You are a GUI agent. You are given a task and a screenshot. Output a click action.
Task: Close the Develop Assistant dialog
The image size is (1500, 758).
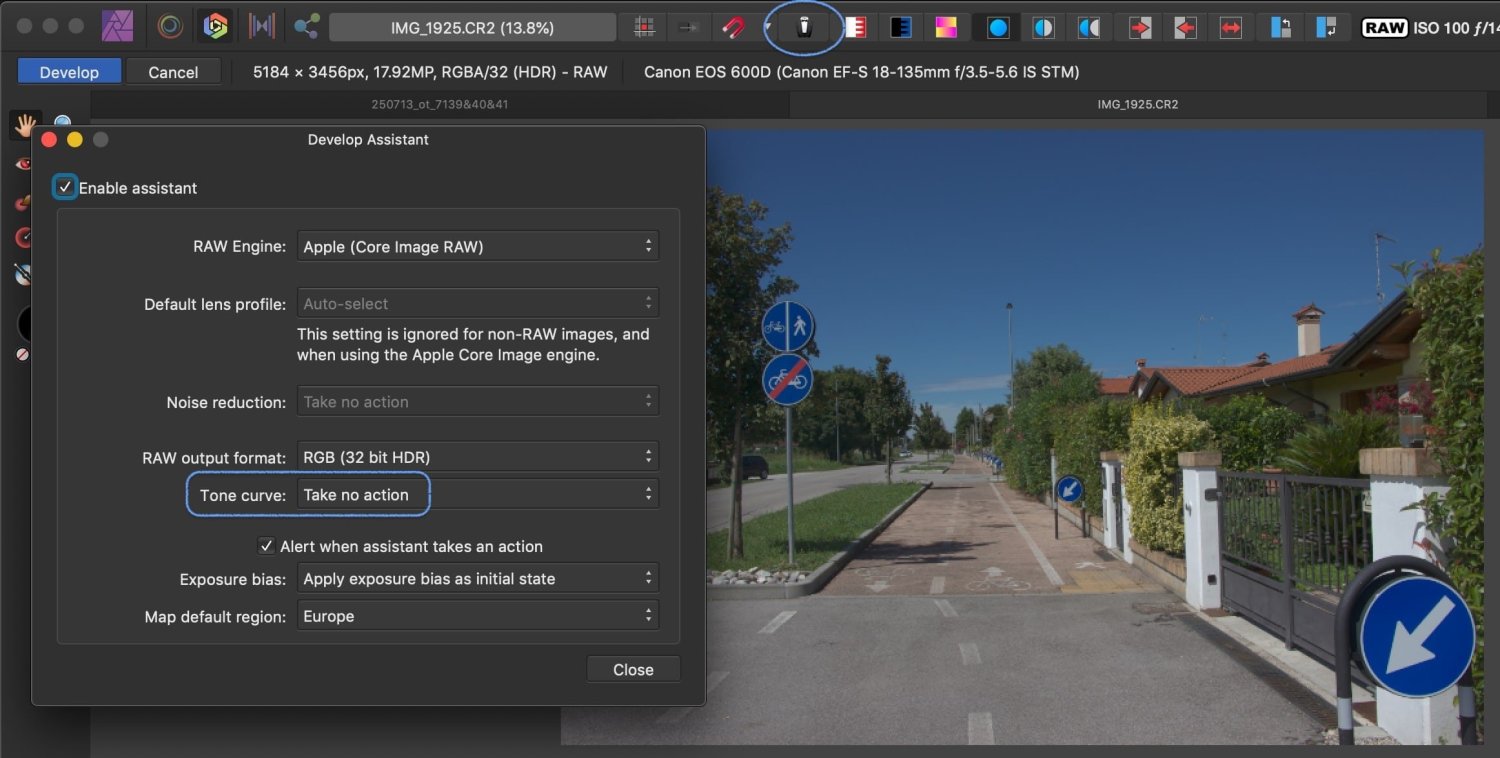[632, 669]
